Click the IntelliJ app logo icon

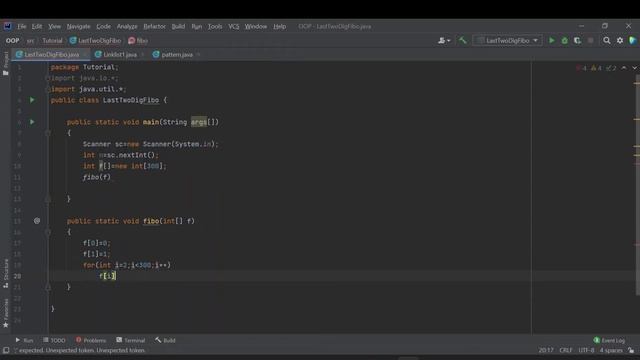point(7,27)
